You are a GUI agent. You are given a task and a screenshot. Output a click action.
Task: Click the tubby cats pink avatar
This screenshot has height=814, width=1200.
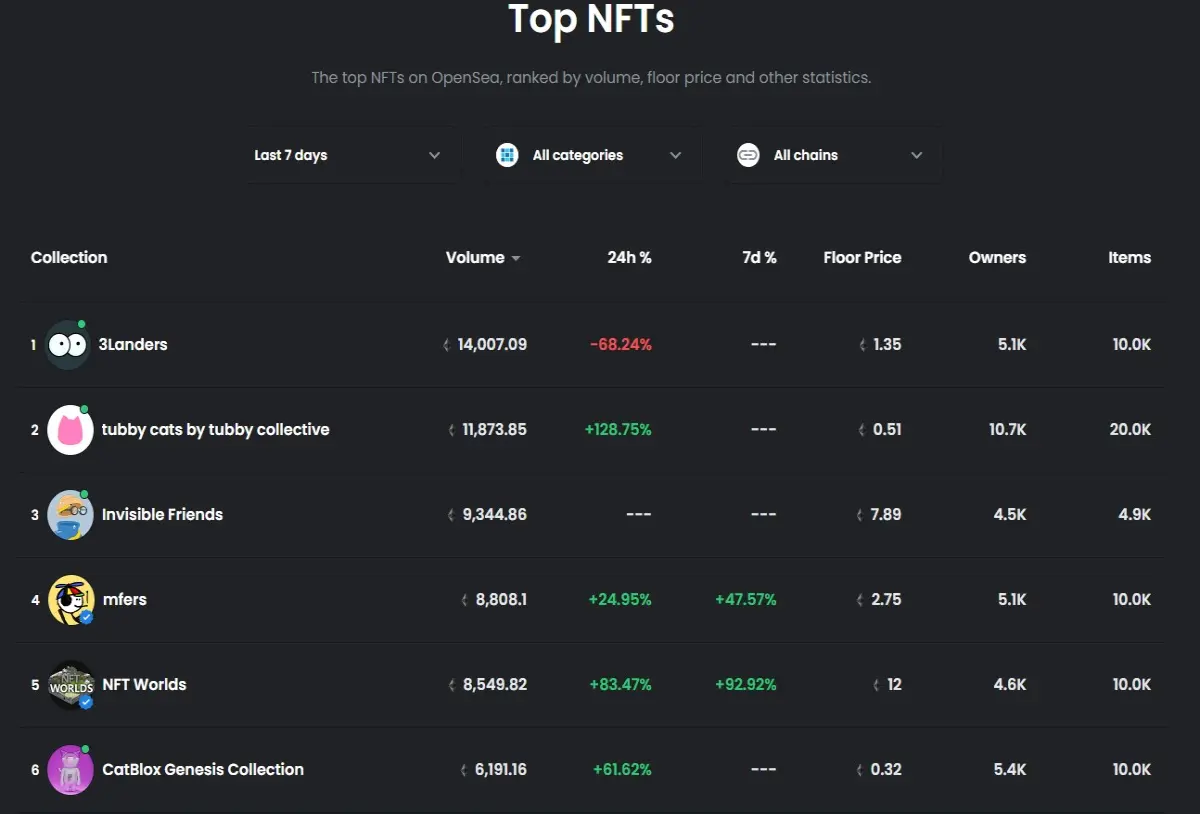(70, 430)
